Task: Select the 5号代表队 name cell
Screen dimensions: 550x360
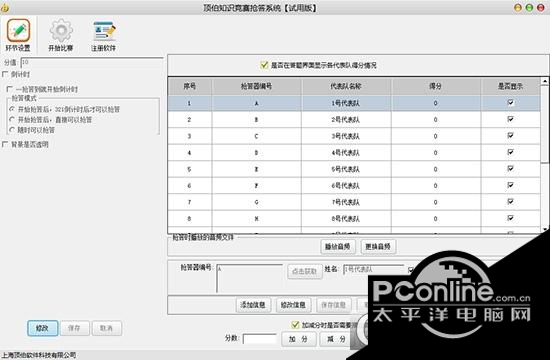Action: click(346, 169)
